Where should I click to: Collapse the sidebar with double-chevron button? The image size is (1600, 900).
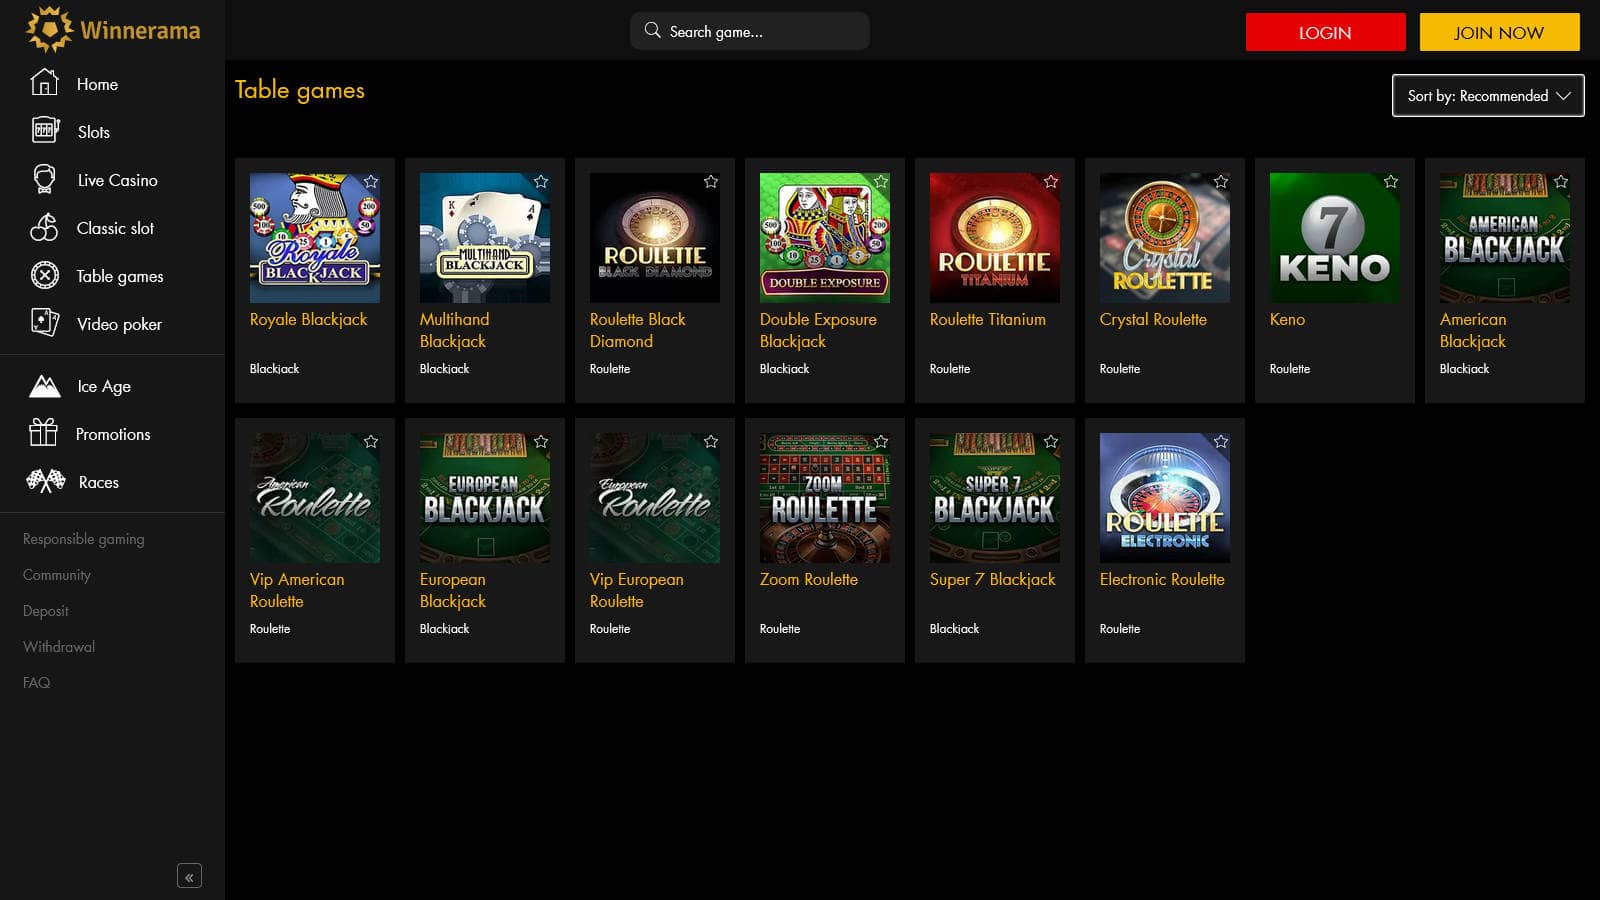[x=189, y=876]
